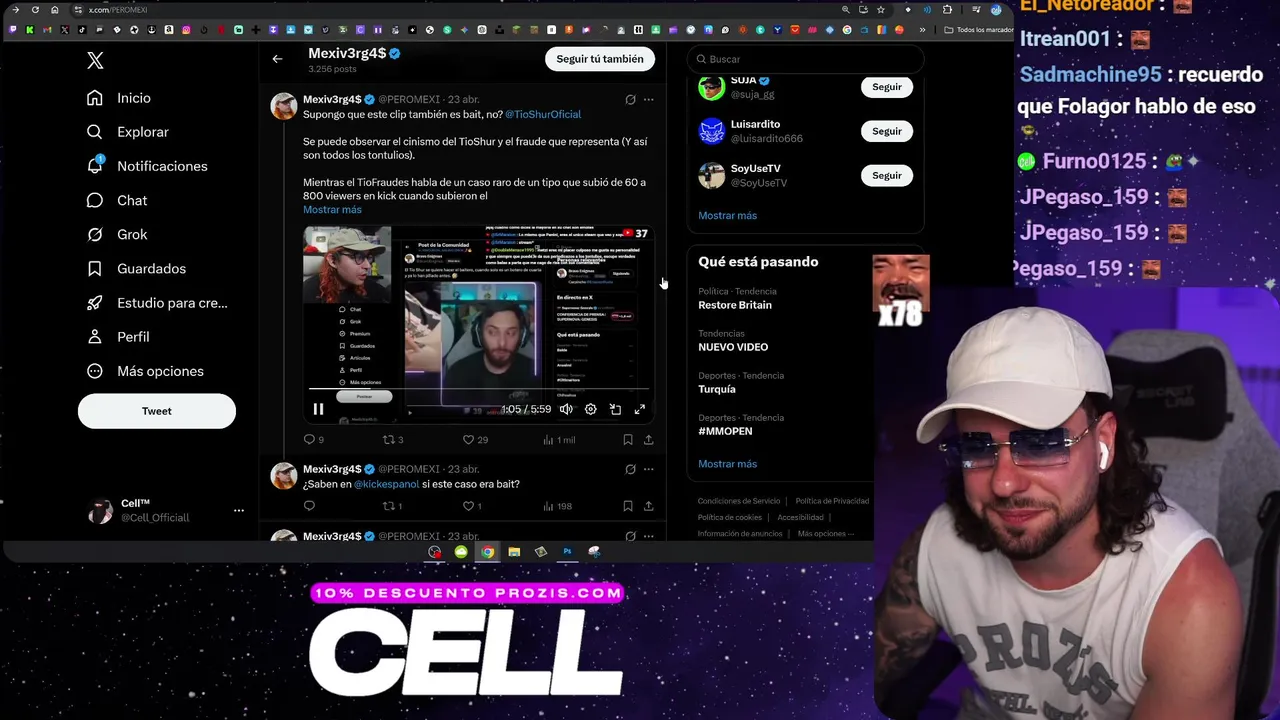Open the Chrome icon in the taskbar
Image resolution: width=1280 pixels, height=720 pixels.
pyautogui.click(x=487, y=552)
